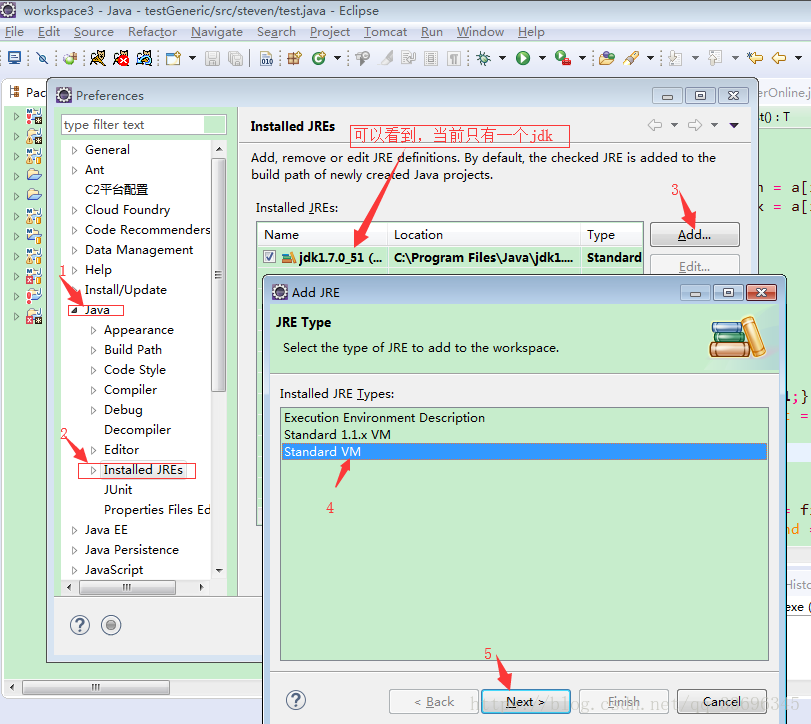
Task: Click the Skip All Breakpoints icon
Action: pyautogui.click(x=42, y=58)
